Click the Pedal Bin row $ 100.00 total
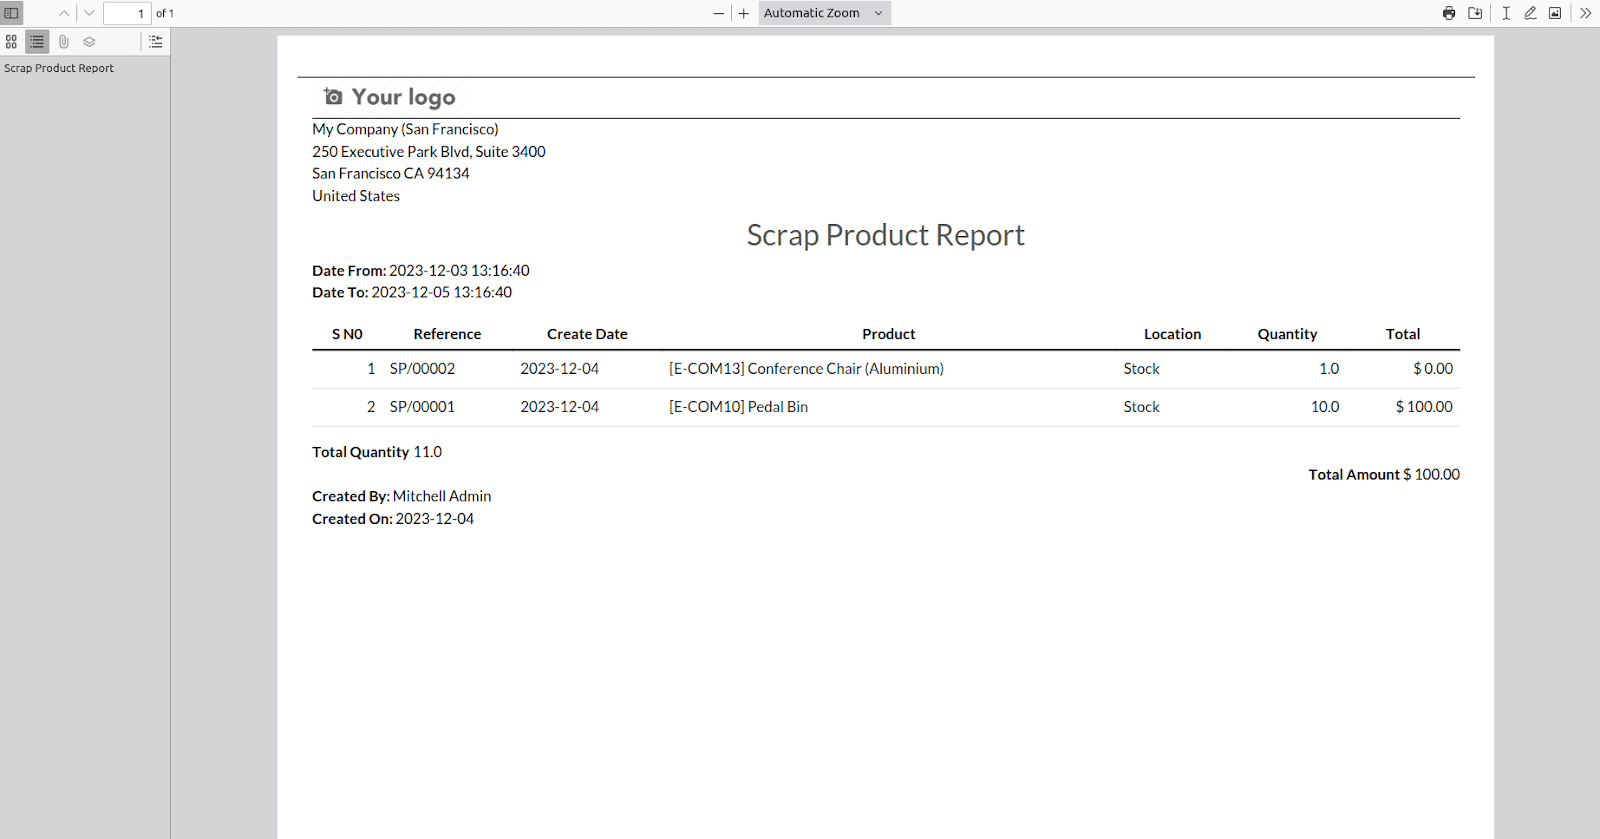The width and height of the screenshot is (1600, 839). point(1424,407)
